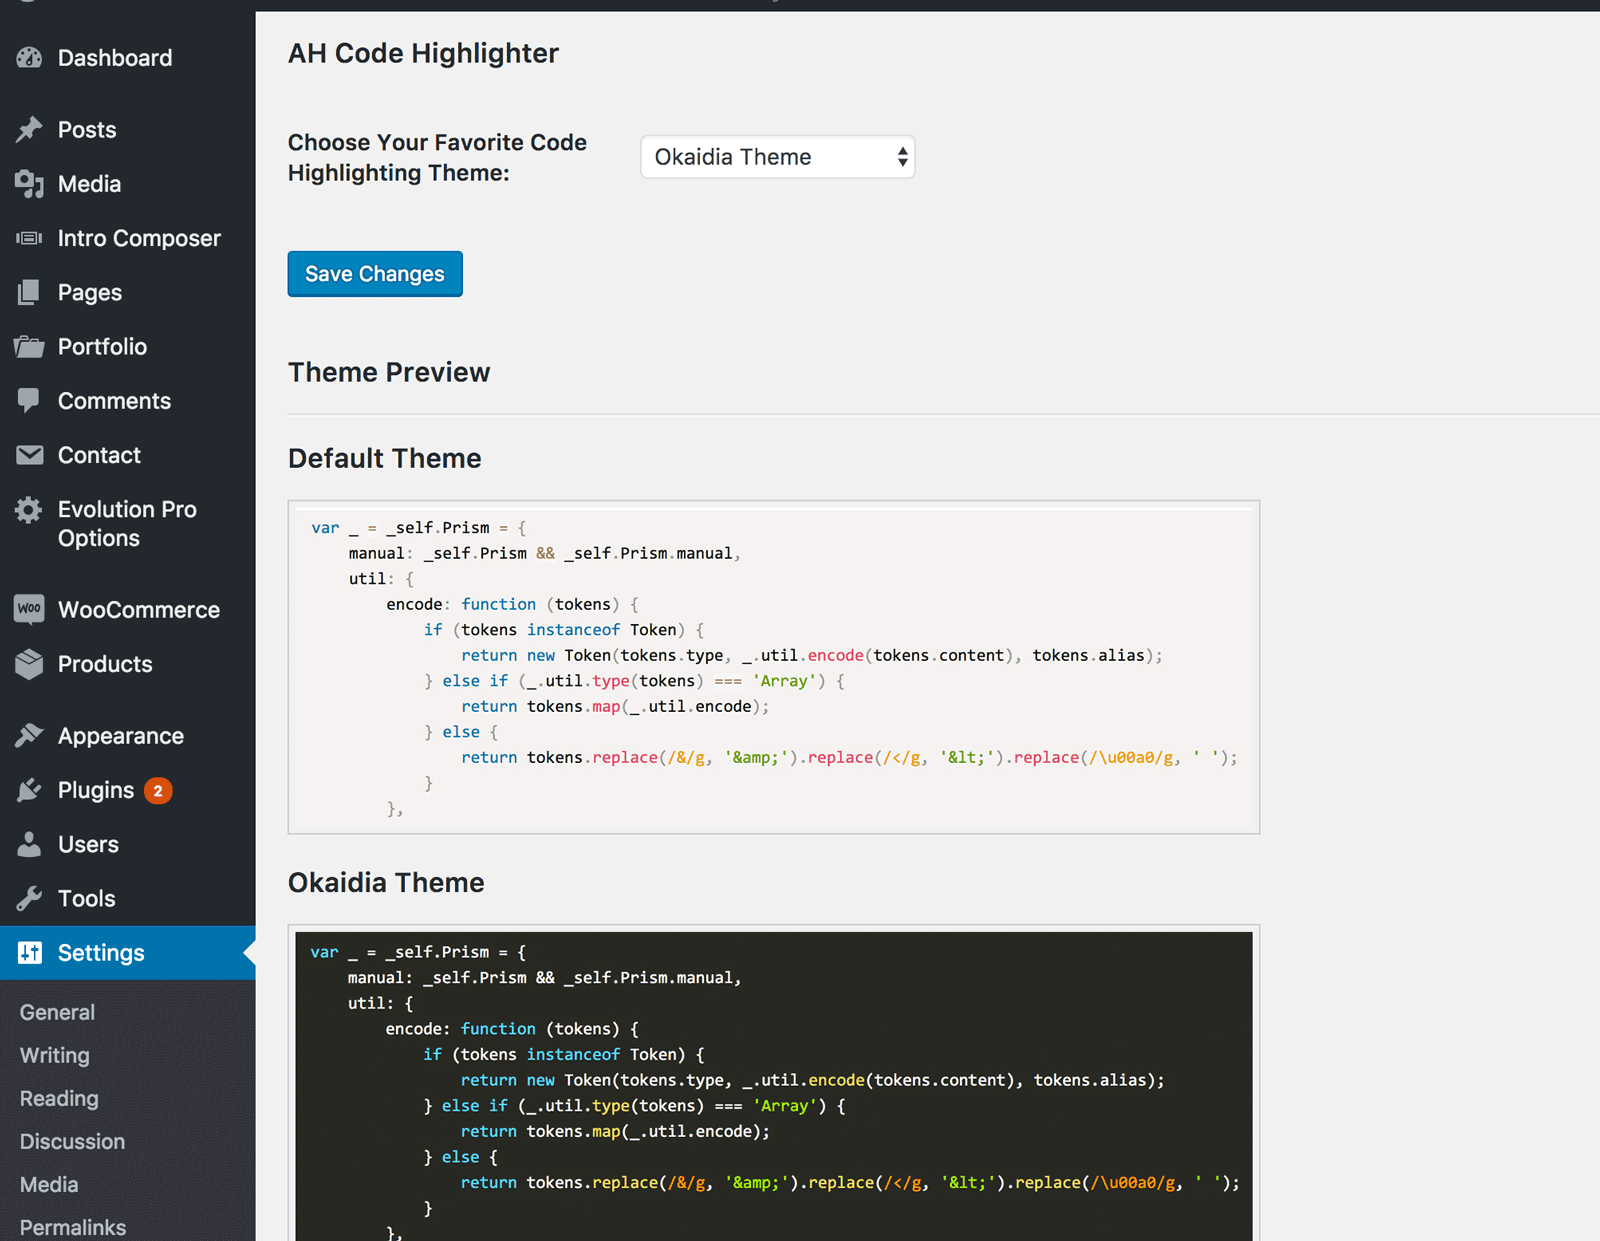
Task: Open Permalinks settings submenu
Action: pos(73,1227)
